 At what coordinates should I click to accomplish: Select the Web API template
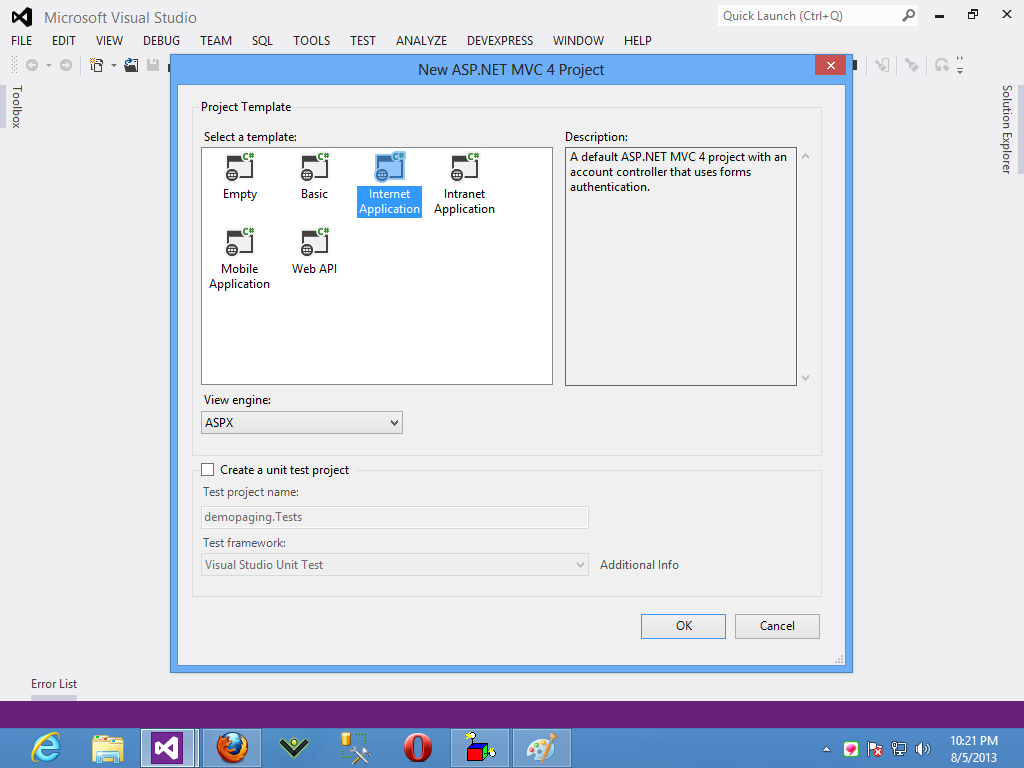point(314,251)
